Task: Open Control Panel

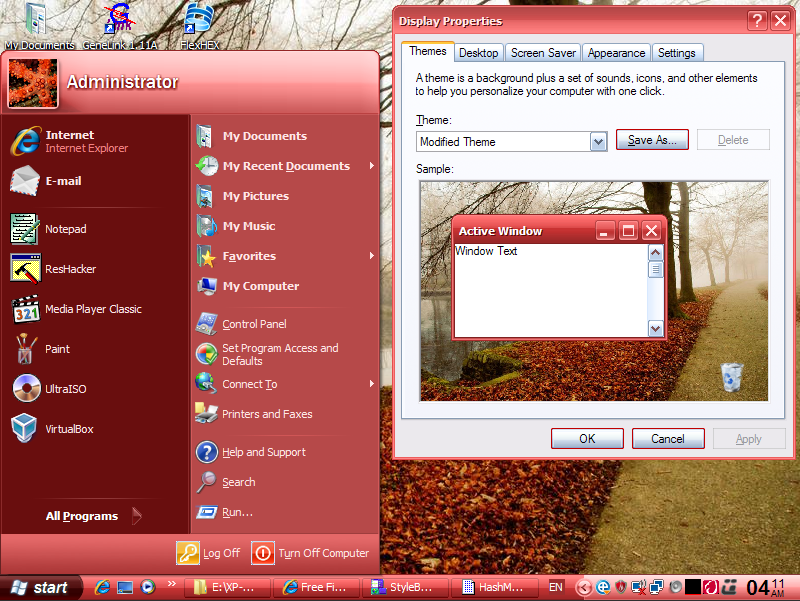Action: pyautogui.click(x=286, y=324)
